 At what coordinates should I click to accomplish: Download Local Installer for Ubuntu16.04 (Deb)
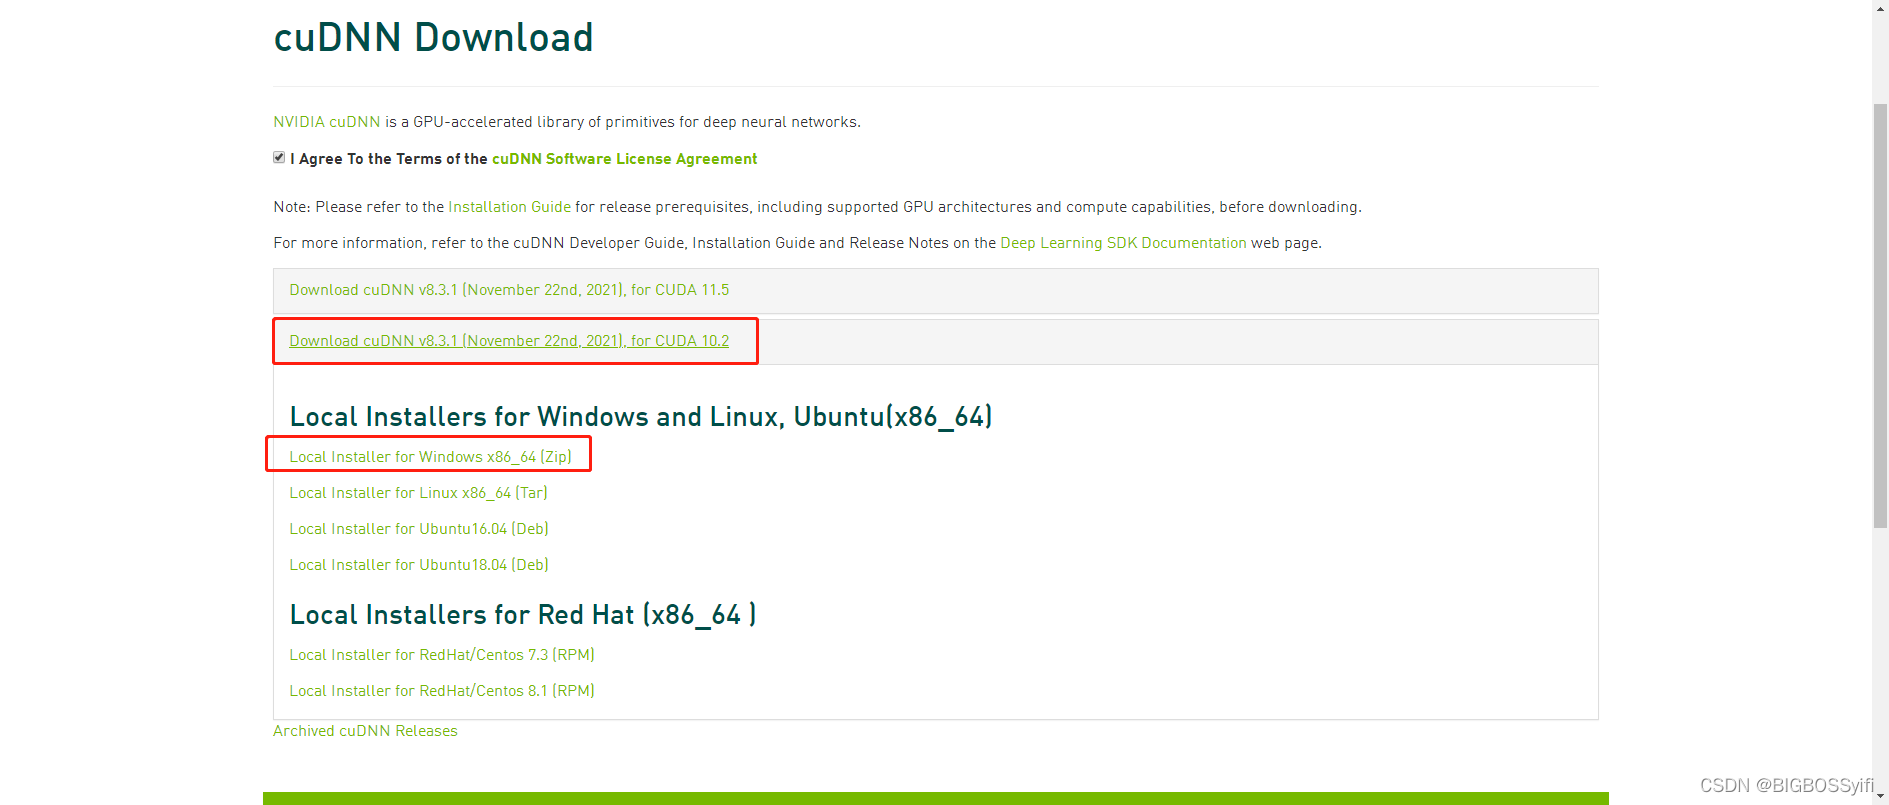pos(419,529)
